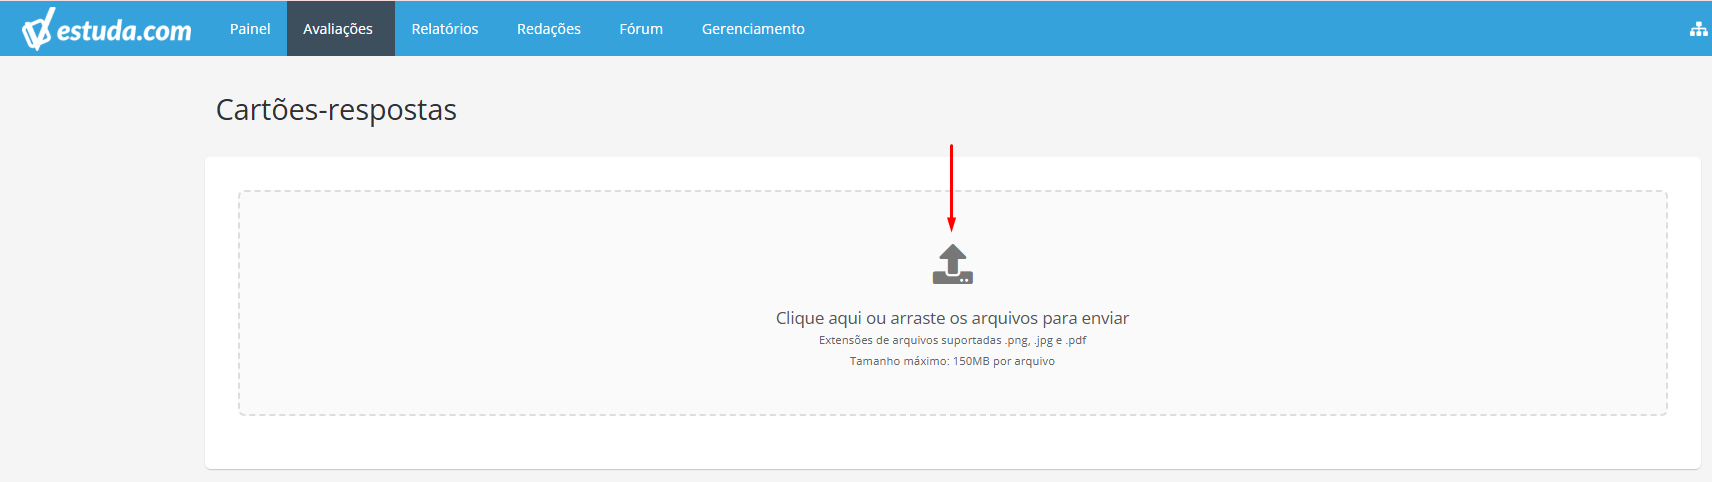Click the white card area below the drop zone
Viewport: 1712px width, 482px height.
tap(952, 442)
